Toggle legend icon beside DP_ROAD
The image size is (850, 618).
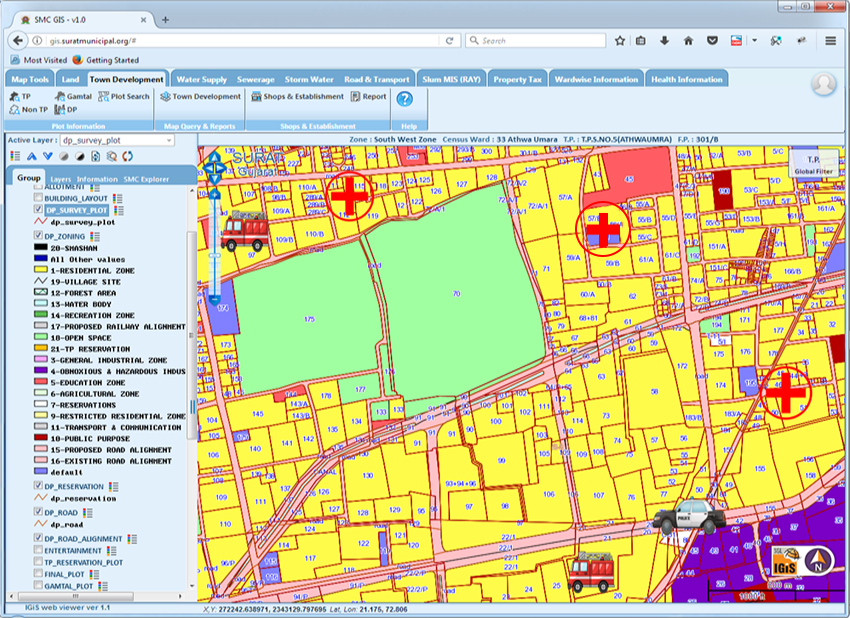point(88,513)
